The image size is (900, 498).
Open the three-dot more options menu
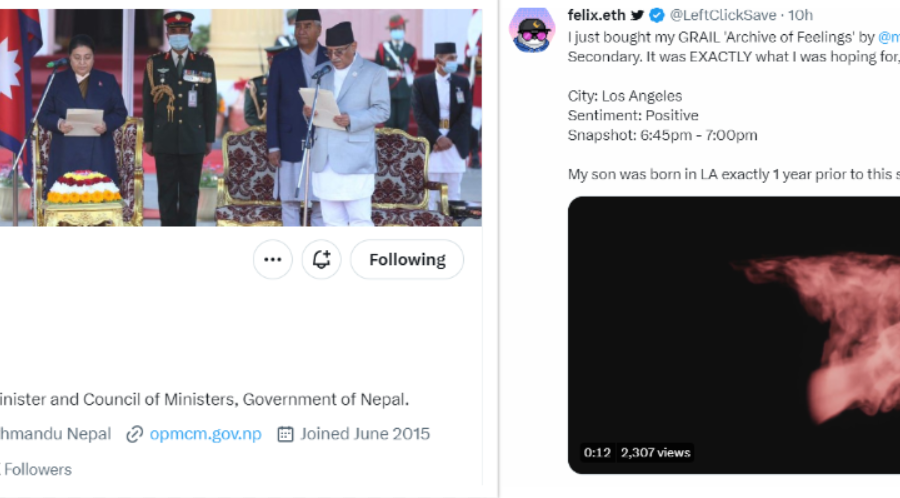coord(272,260)
